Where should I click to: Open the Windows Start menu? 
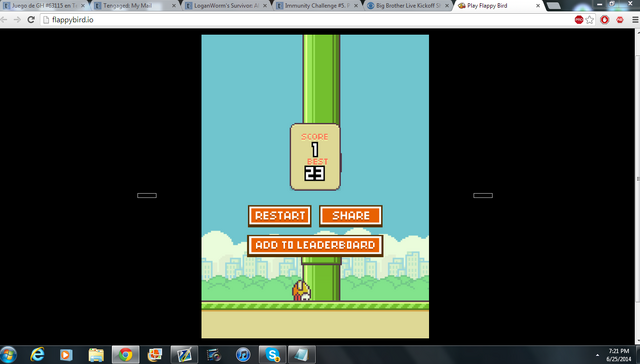coord(8,355)
